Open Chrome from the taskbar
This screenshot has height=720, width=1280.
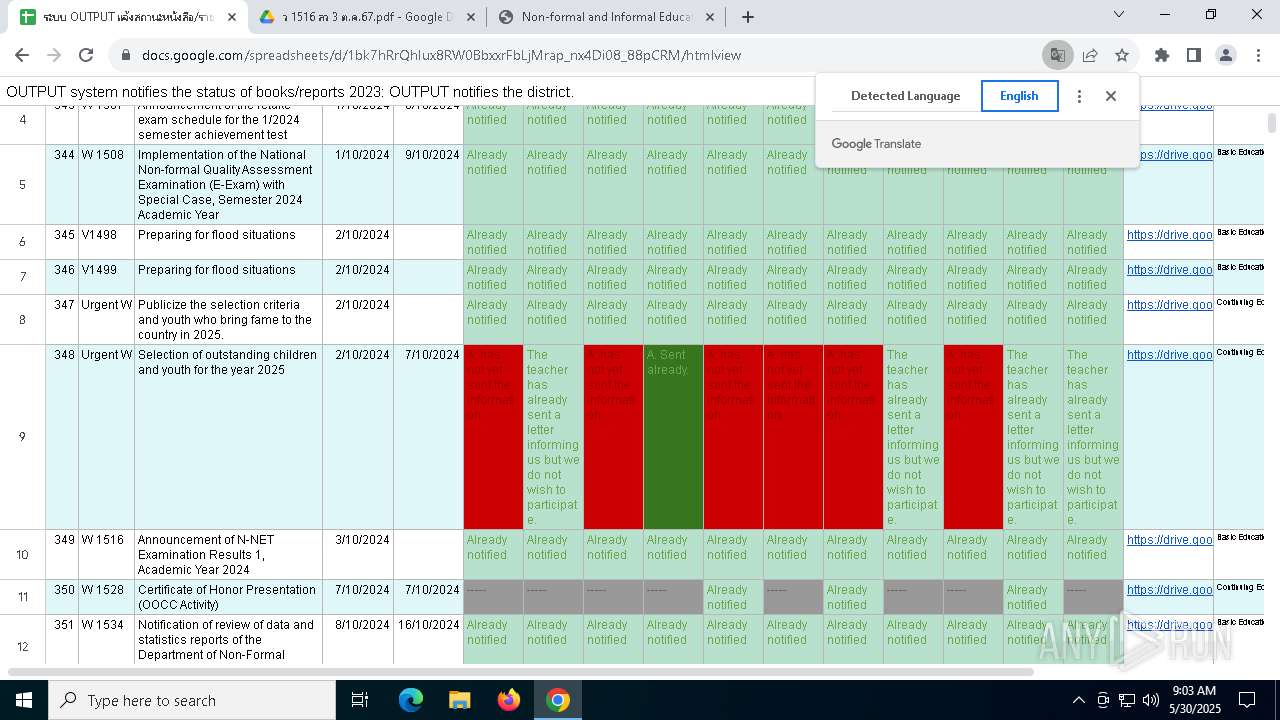click(558, 700)
